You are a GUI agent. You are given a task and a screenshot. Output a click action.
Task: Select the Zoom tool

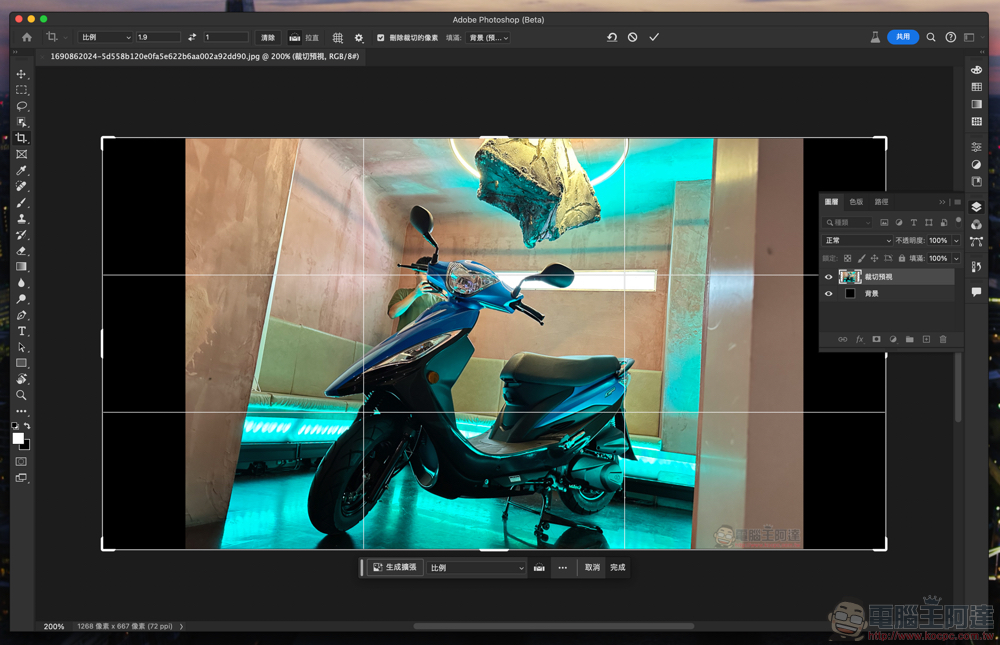[21, 395]
